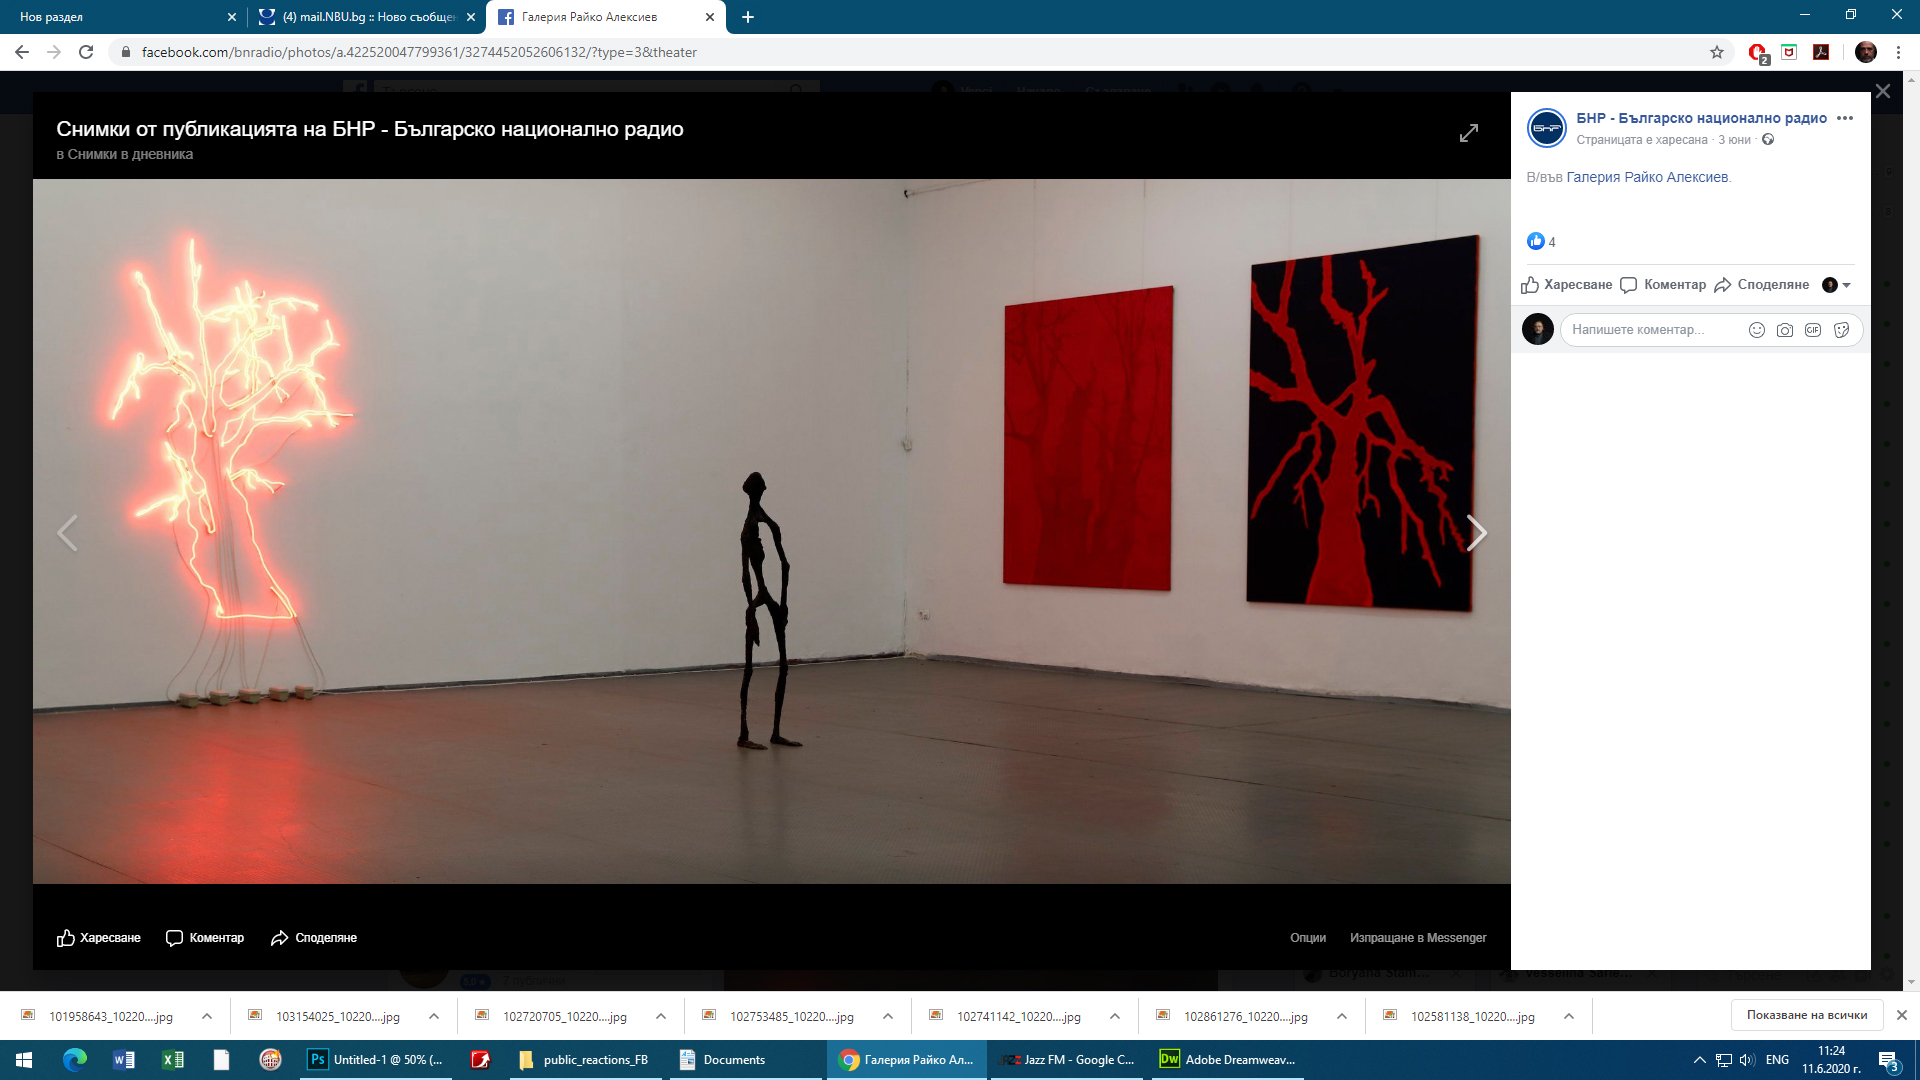
Task: Expand options for 102720705_10220 download
Action: tap(661, 1016)
